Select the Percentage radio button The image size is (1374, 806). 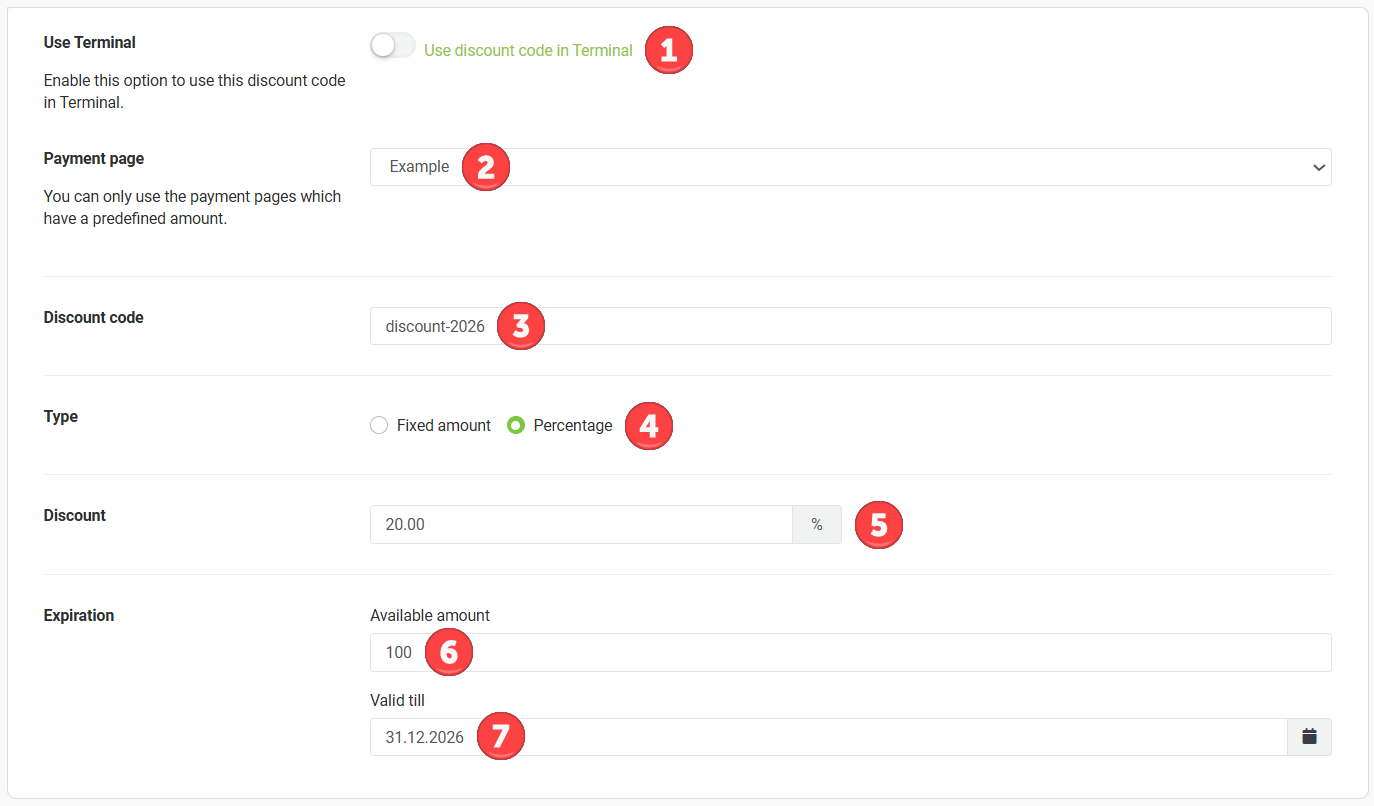[x=516, y=426]
